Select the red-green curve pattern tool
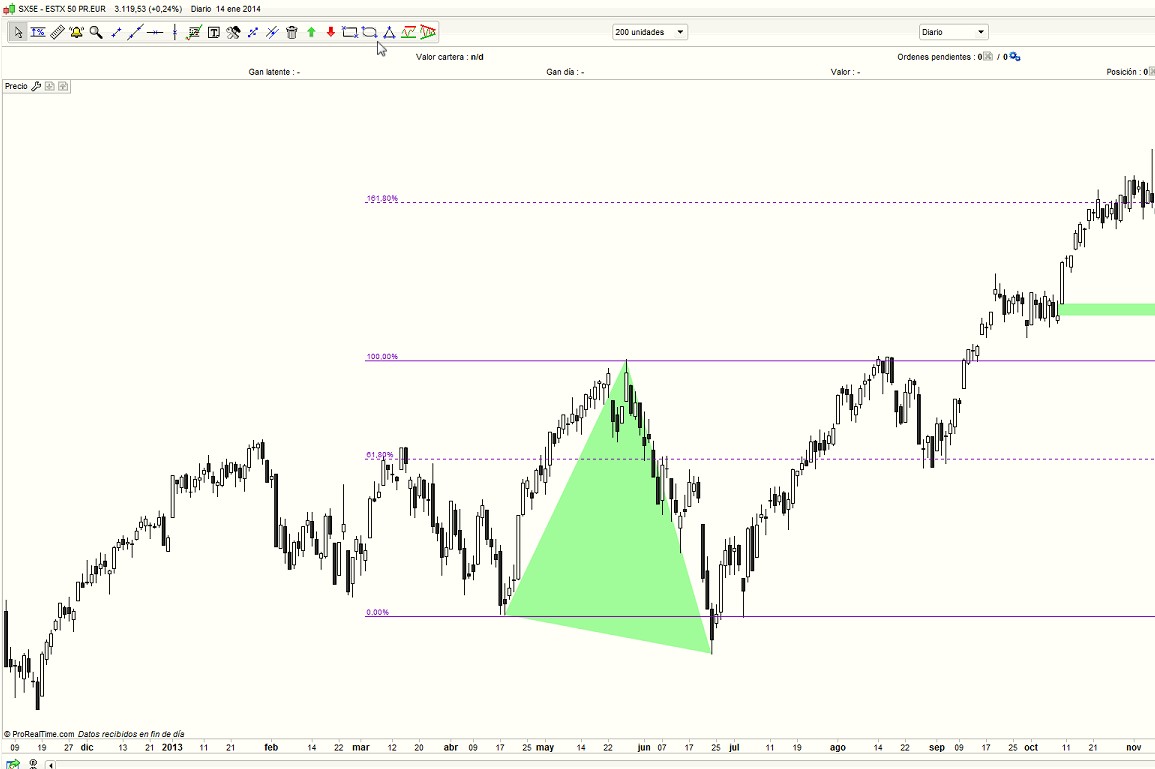1155x769 pixels. pos(409,32)
